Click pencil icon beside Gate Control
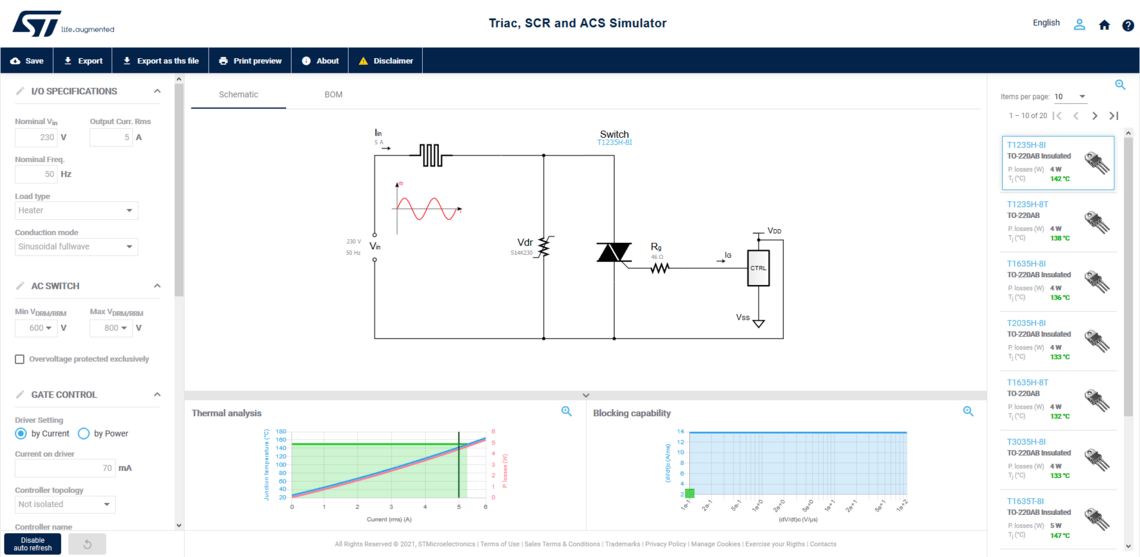Viewport: 1140px width, 557px height. click(20, 395)
